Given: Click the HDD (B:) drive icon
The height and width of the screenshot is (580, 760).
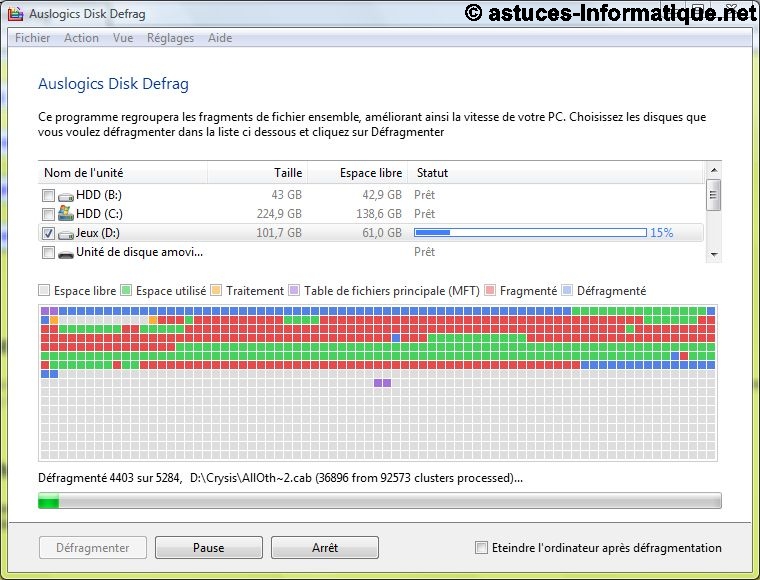Looking at the screenshot, I should 66,195.
